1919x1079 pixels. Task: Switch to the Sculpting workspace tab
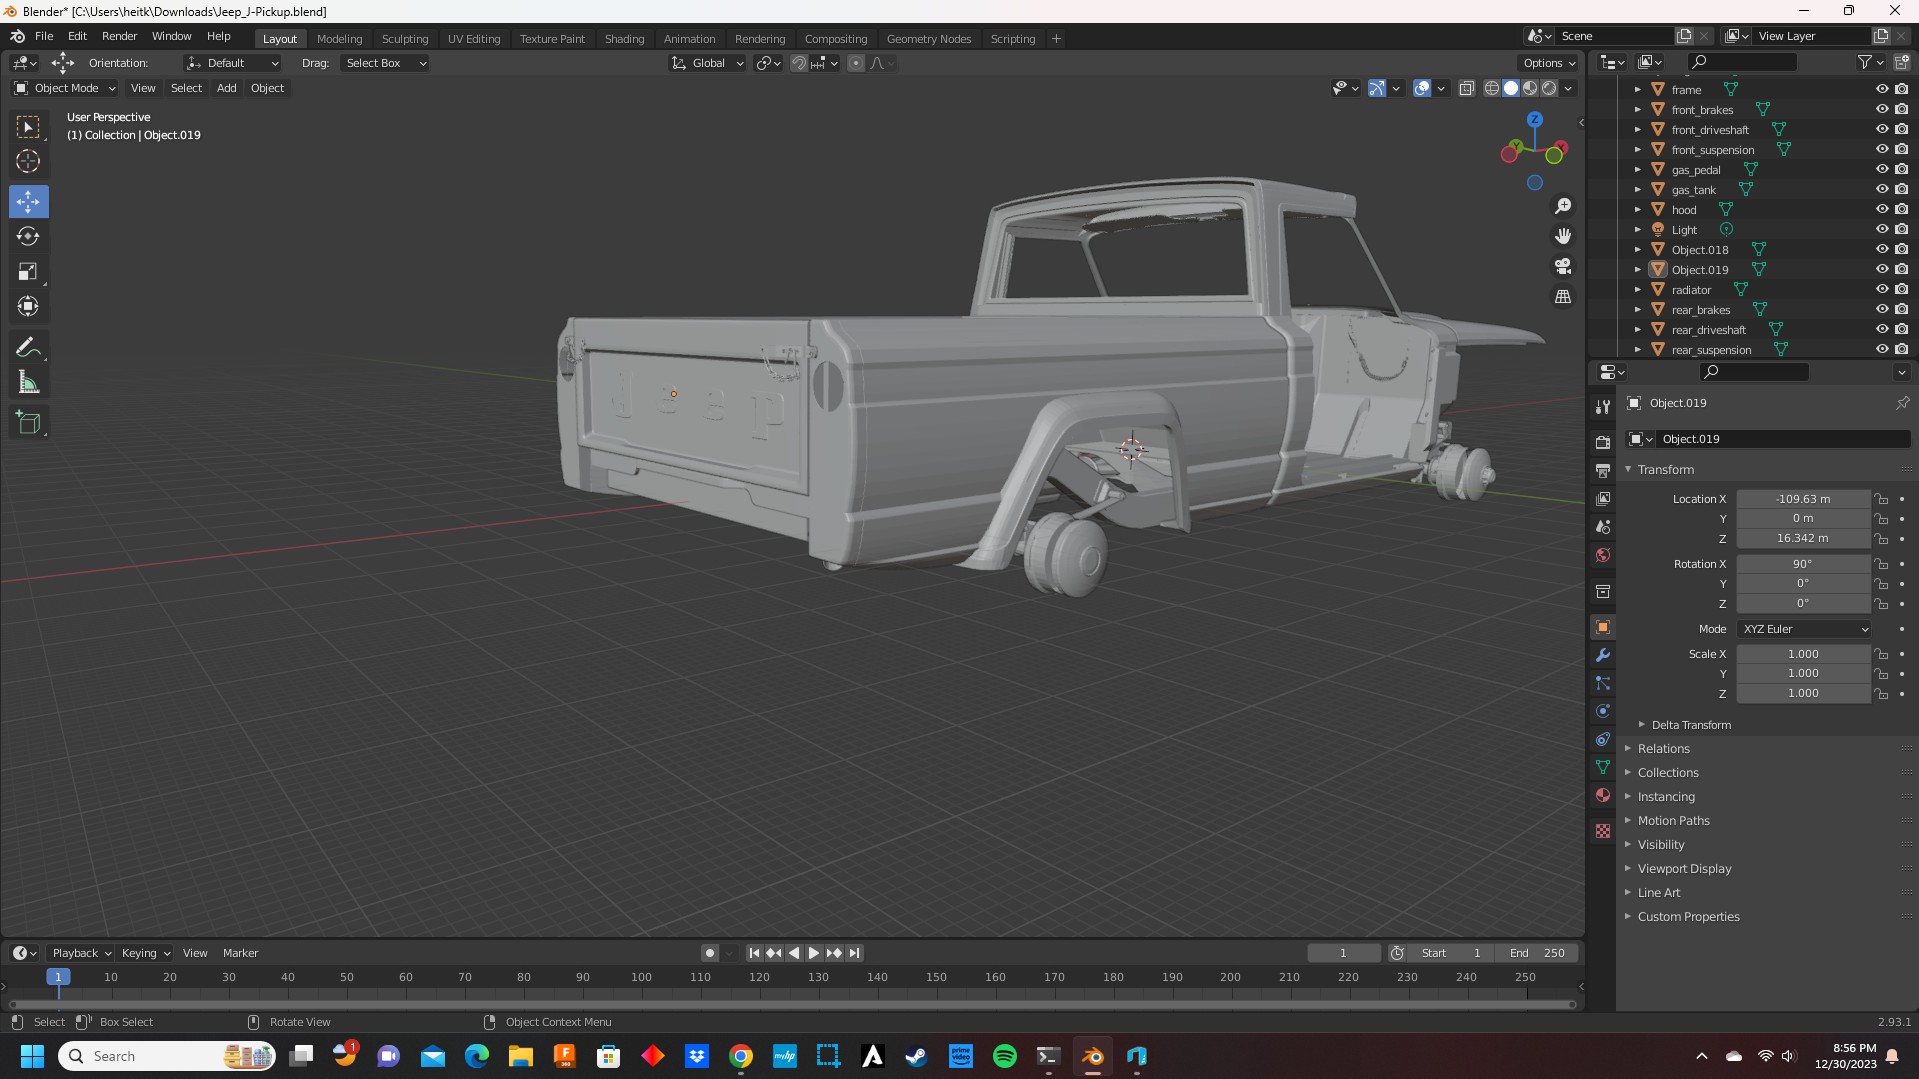click(404, 39)
